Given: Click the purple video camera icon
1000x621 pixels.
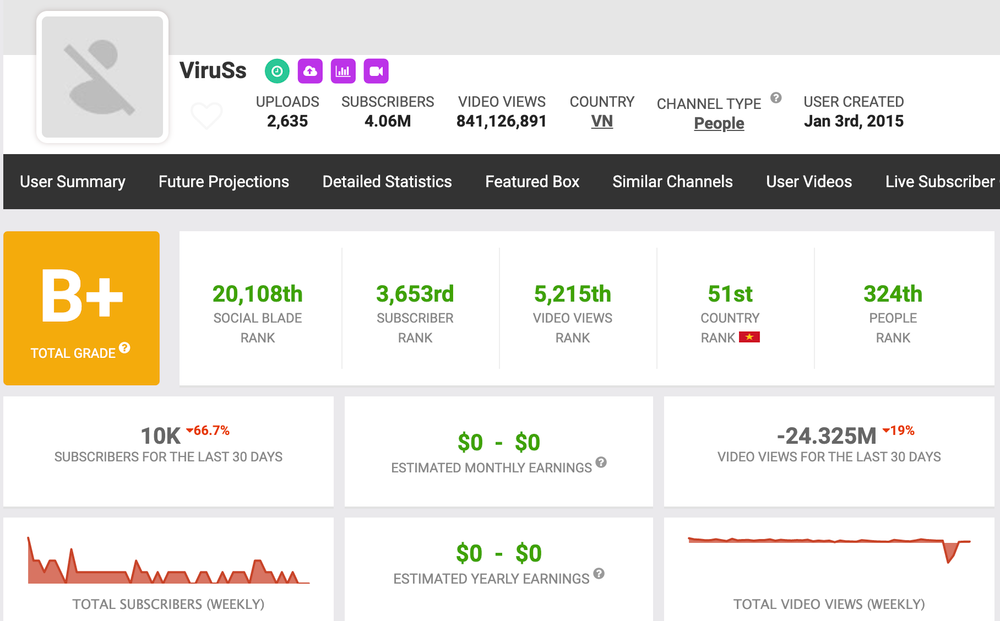Looking at the screenshot, I should coord(376,71).
